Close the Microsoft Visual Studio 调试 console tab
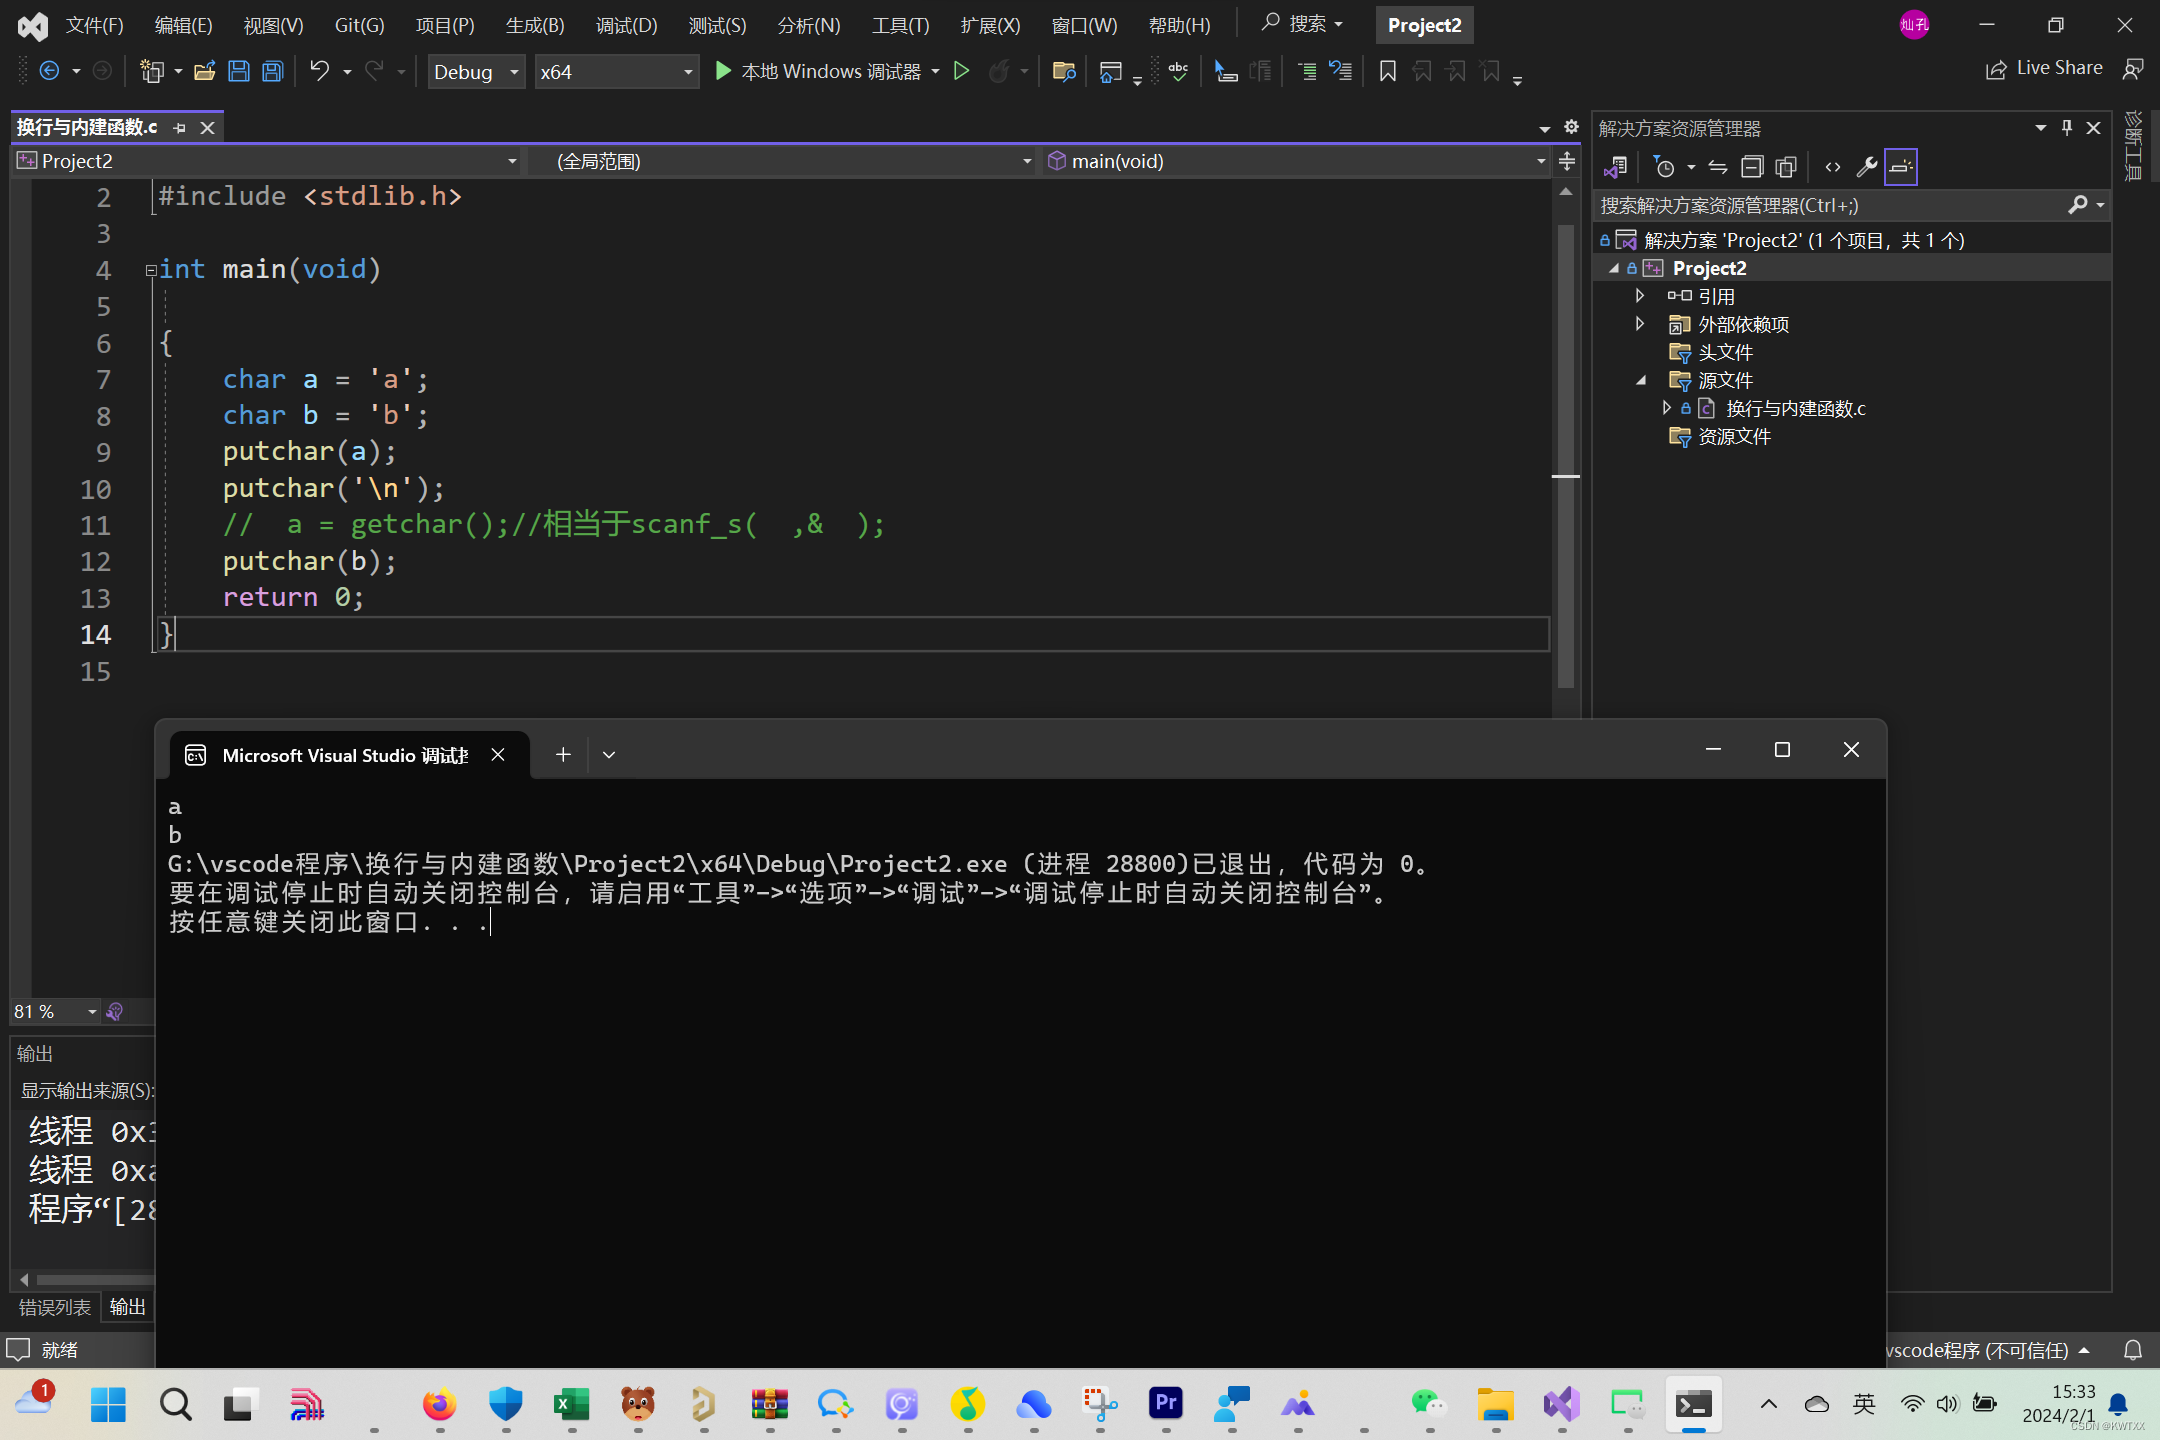The width and height of the screenshot is (2160, 1440). point(498,755)
